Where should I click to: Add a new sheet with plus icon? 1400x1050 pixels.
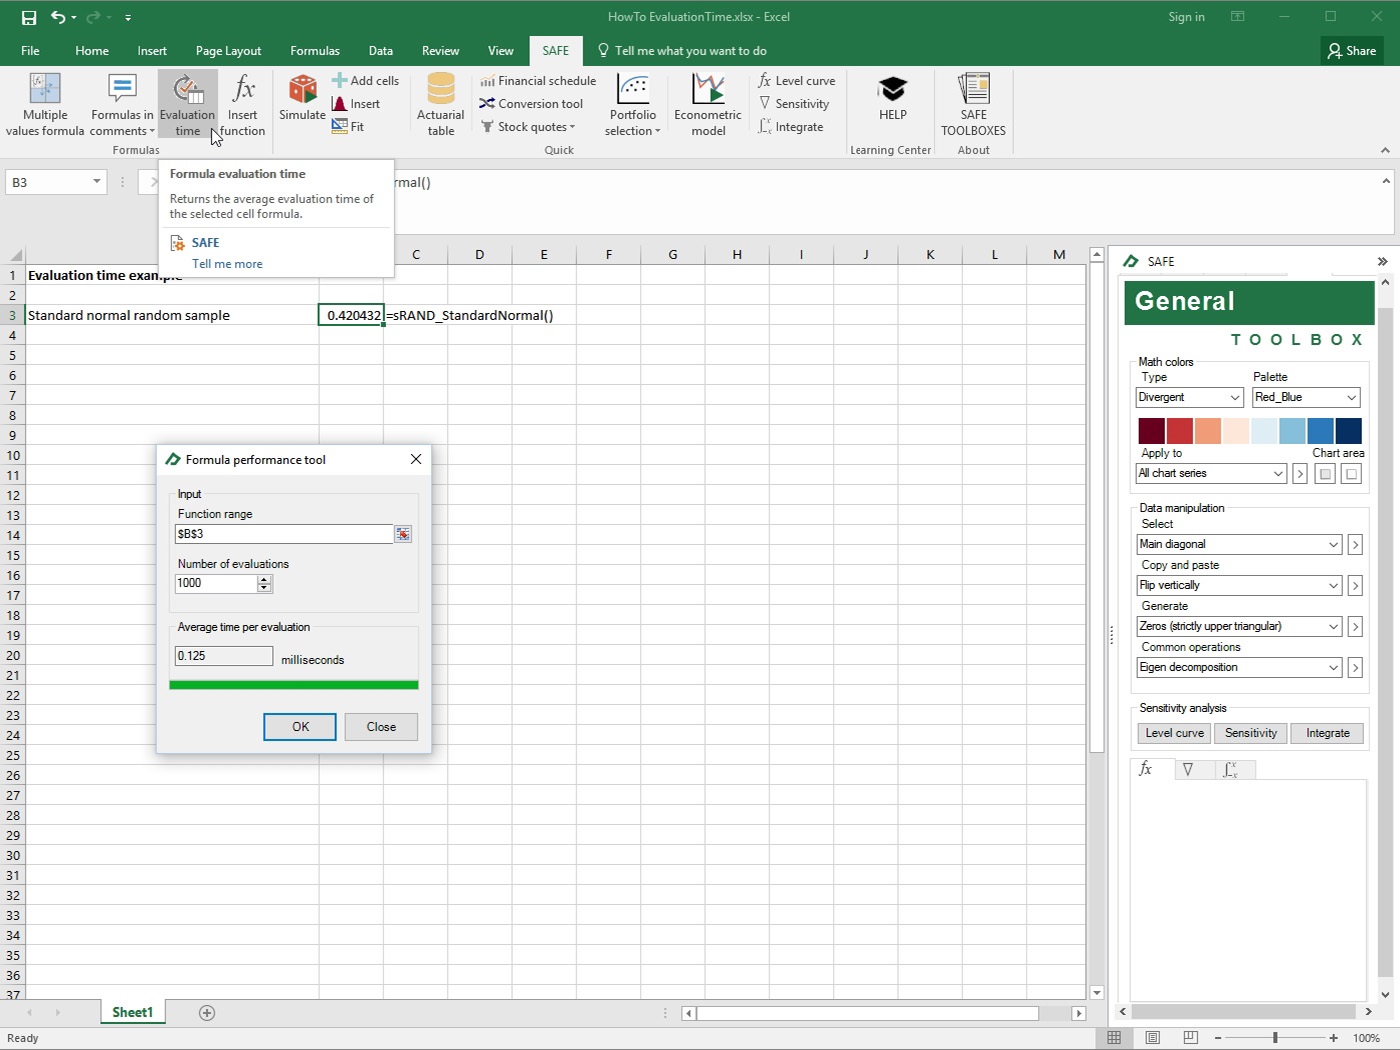point(207,1013)
